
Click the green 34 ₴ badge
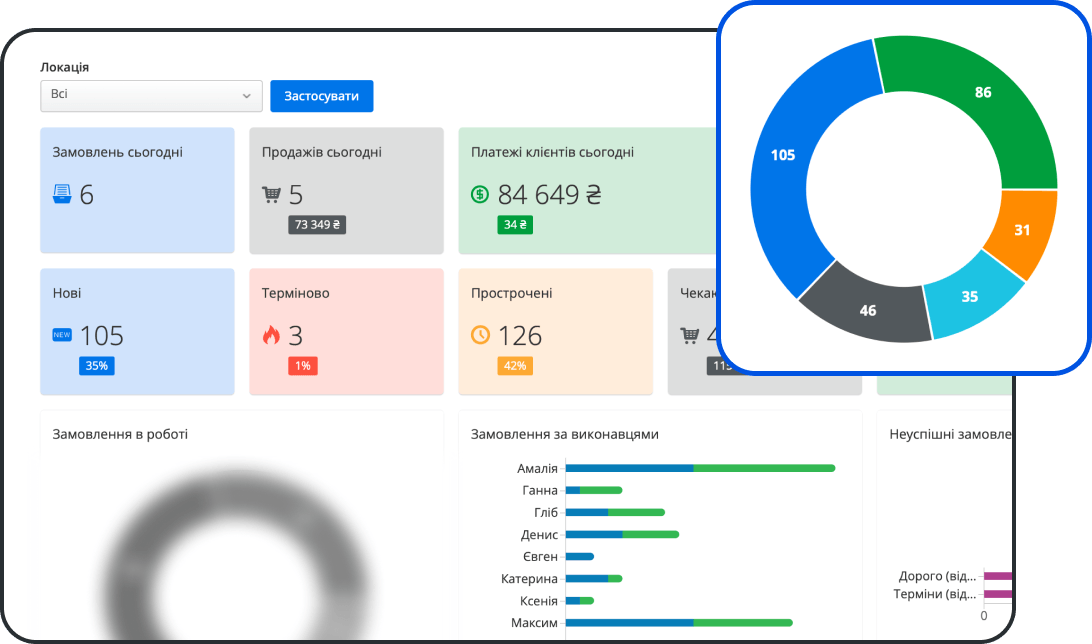tap(515, 225)
